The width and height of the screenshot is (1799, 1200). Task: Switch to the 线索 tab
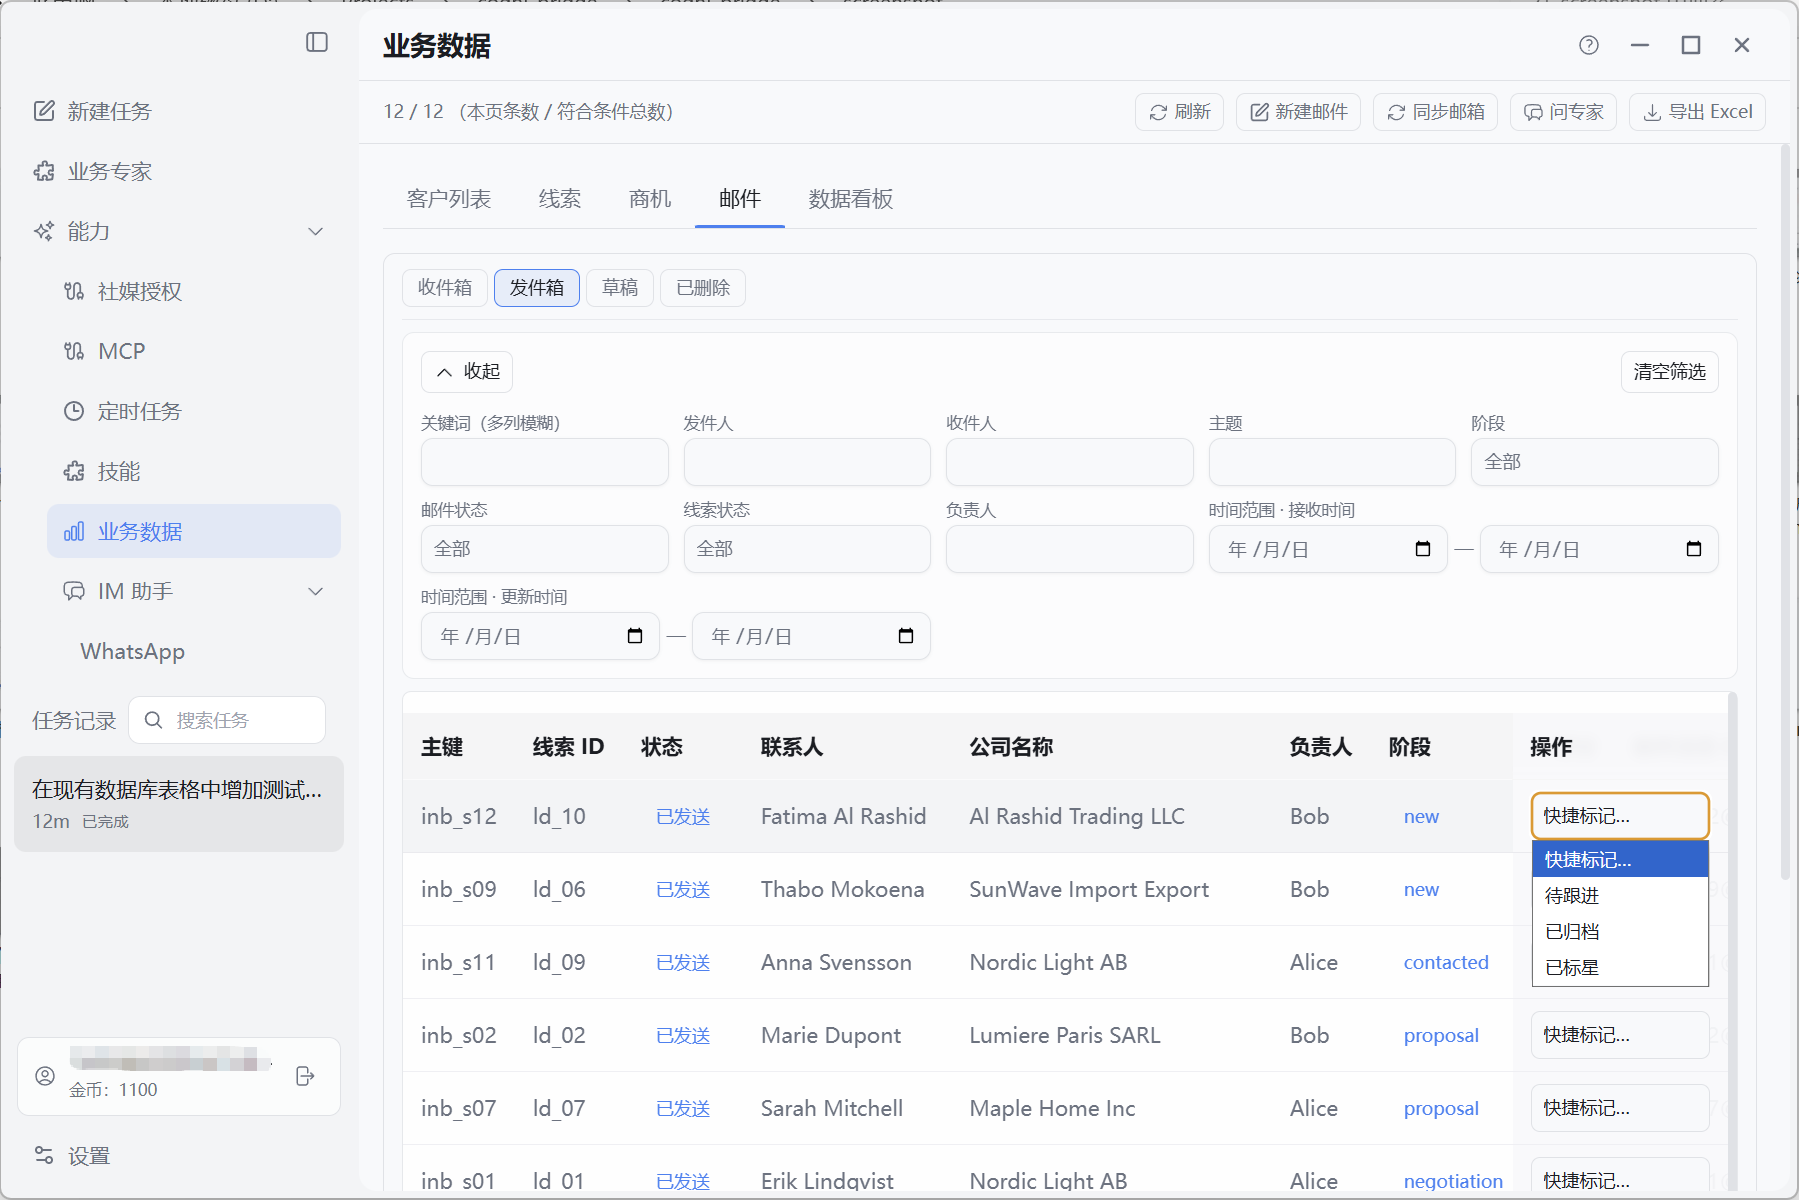pos(560,199)
